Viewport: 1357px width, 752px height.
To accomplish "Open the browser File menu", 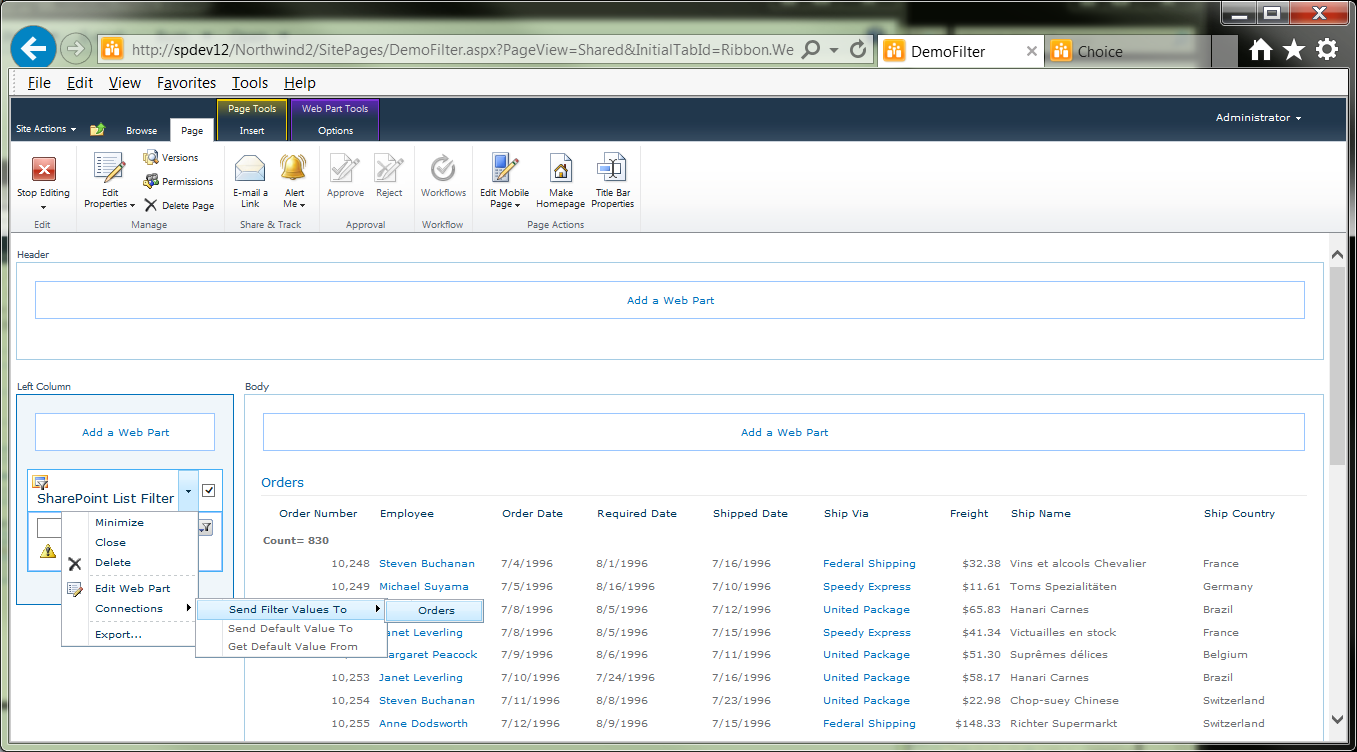I will pos(39,83).
